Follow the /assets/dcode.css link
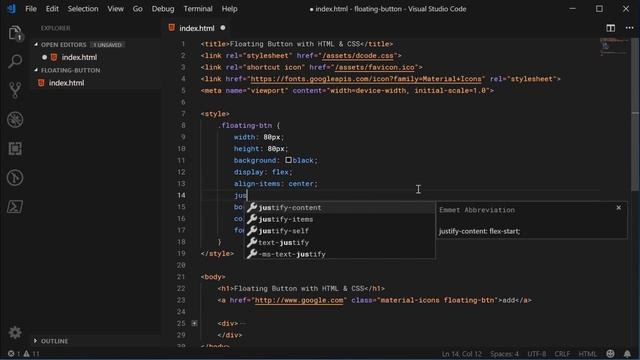 coord(358,56)
